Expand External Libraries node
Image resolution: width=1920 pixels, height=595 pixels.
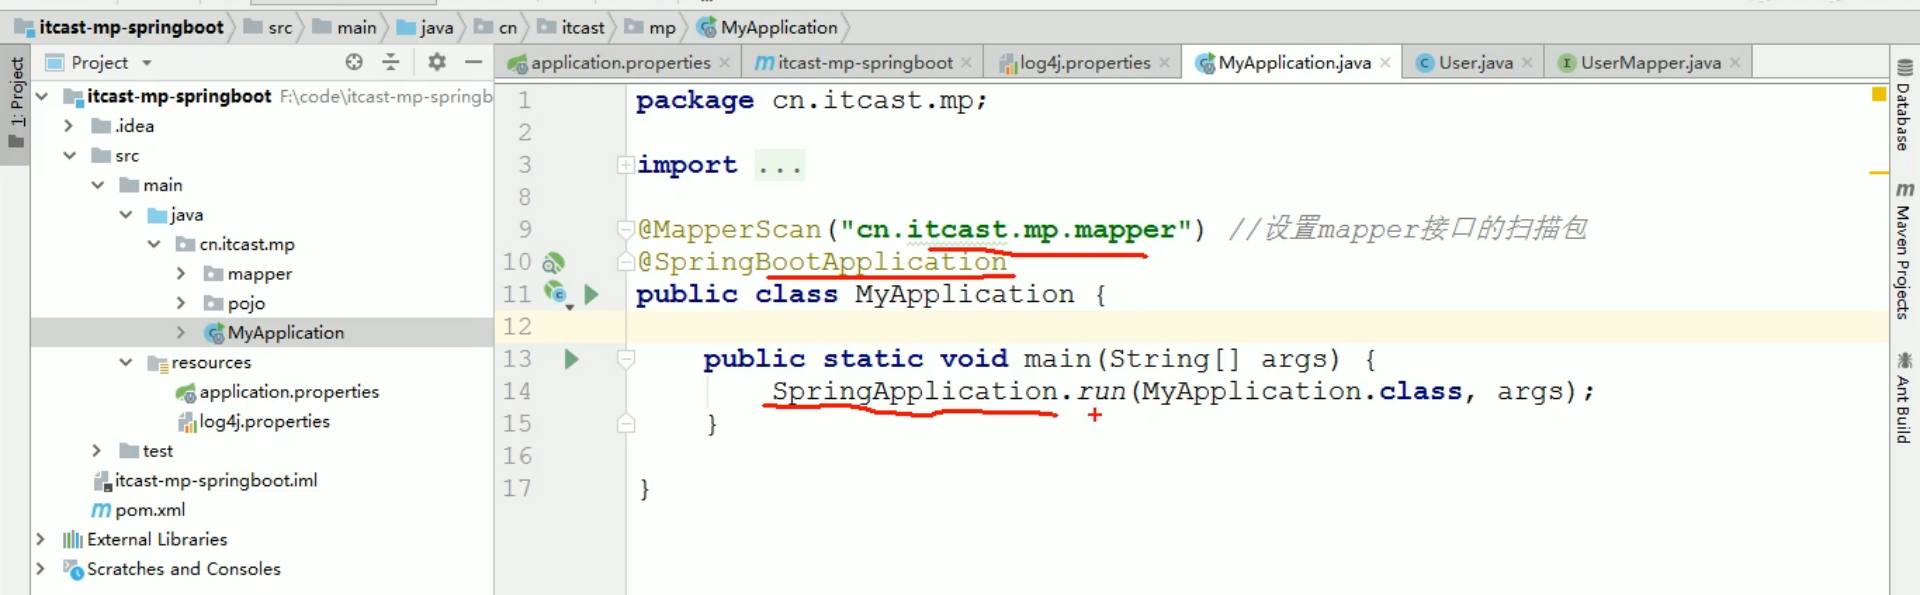click(x=40, y=539)
